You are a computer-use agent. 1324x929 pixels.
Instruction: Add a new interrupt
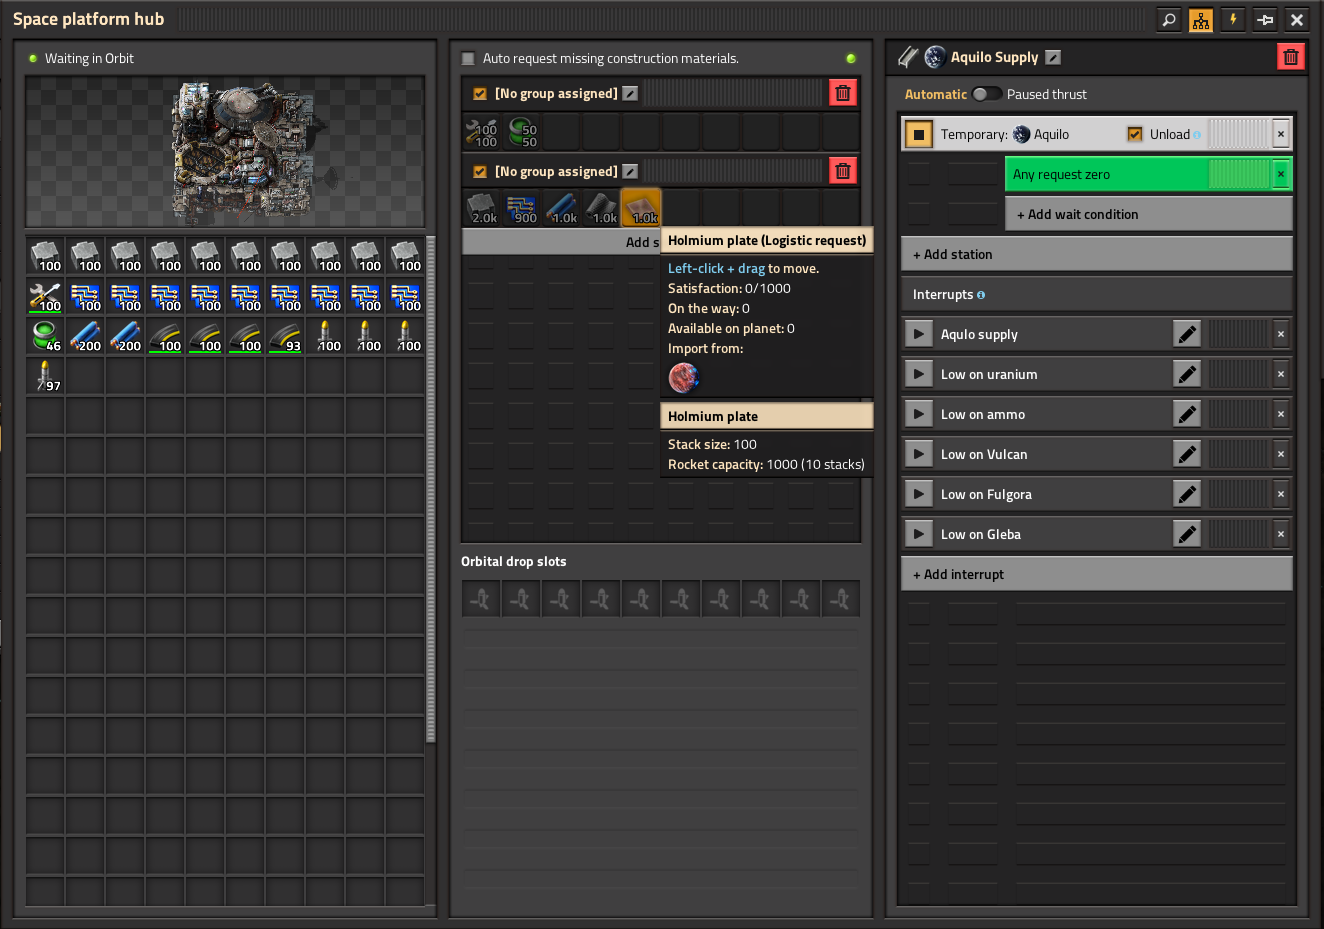(1096, 574)
